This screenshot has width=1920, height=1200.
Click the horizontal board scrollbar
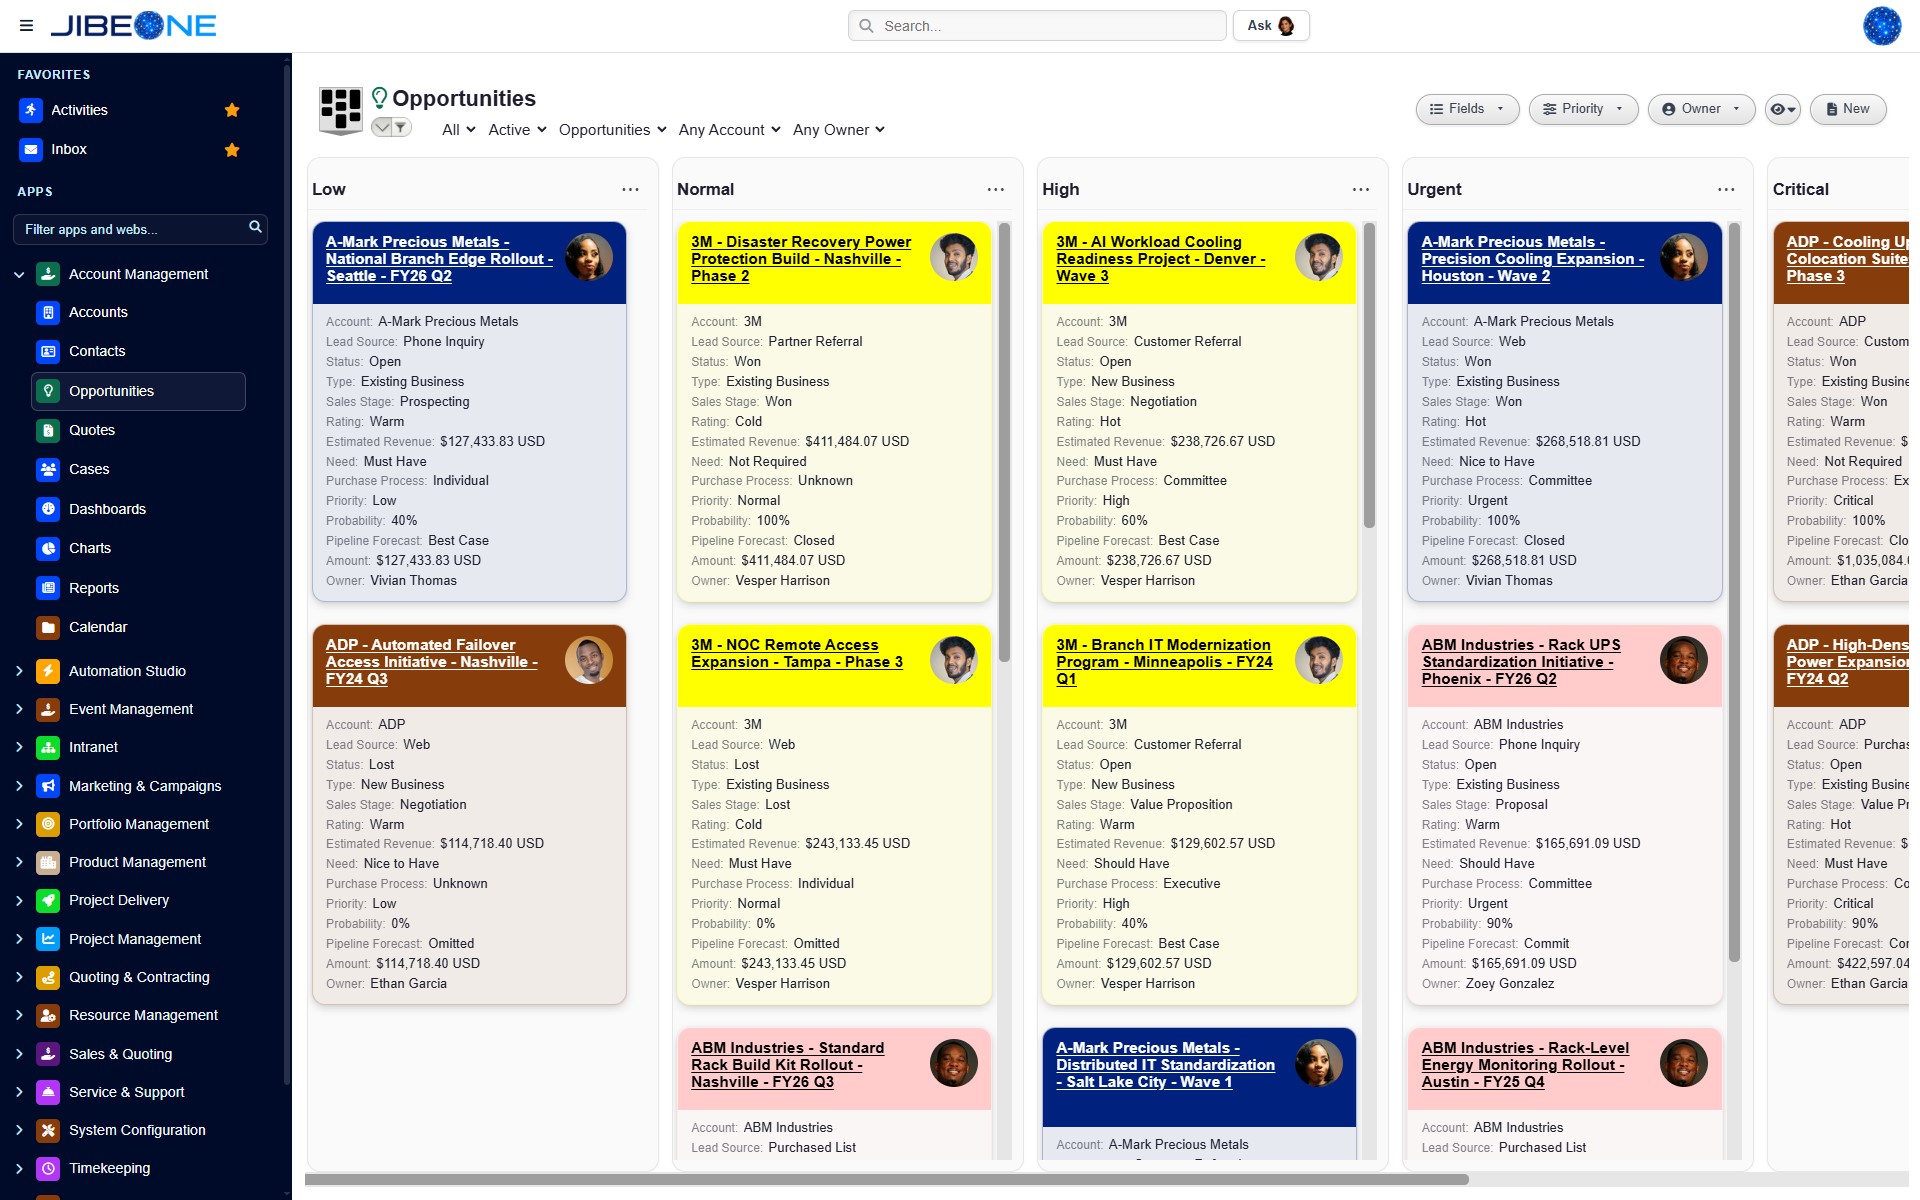coord(887,1180)
